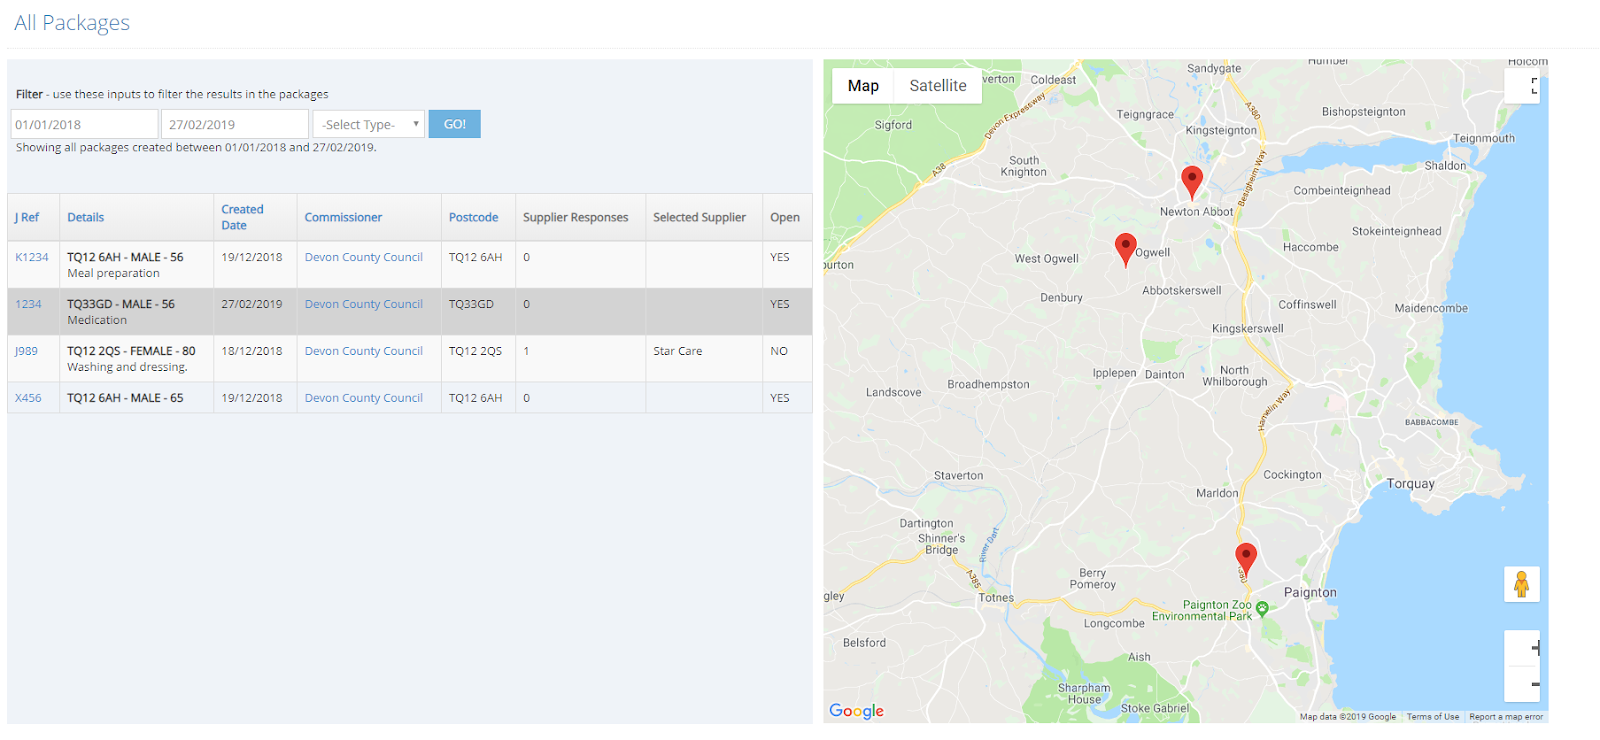Screen dimensions: 1600x740
Task: Click the red map pin at Newton Abbot
Action: pos(1191,182)
